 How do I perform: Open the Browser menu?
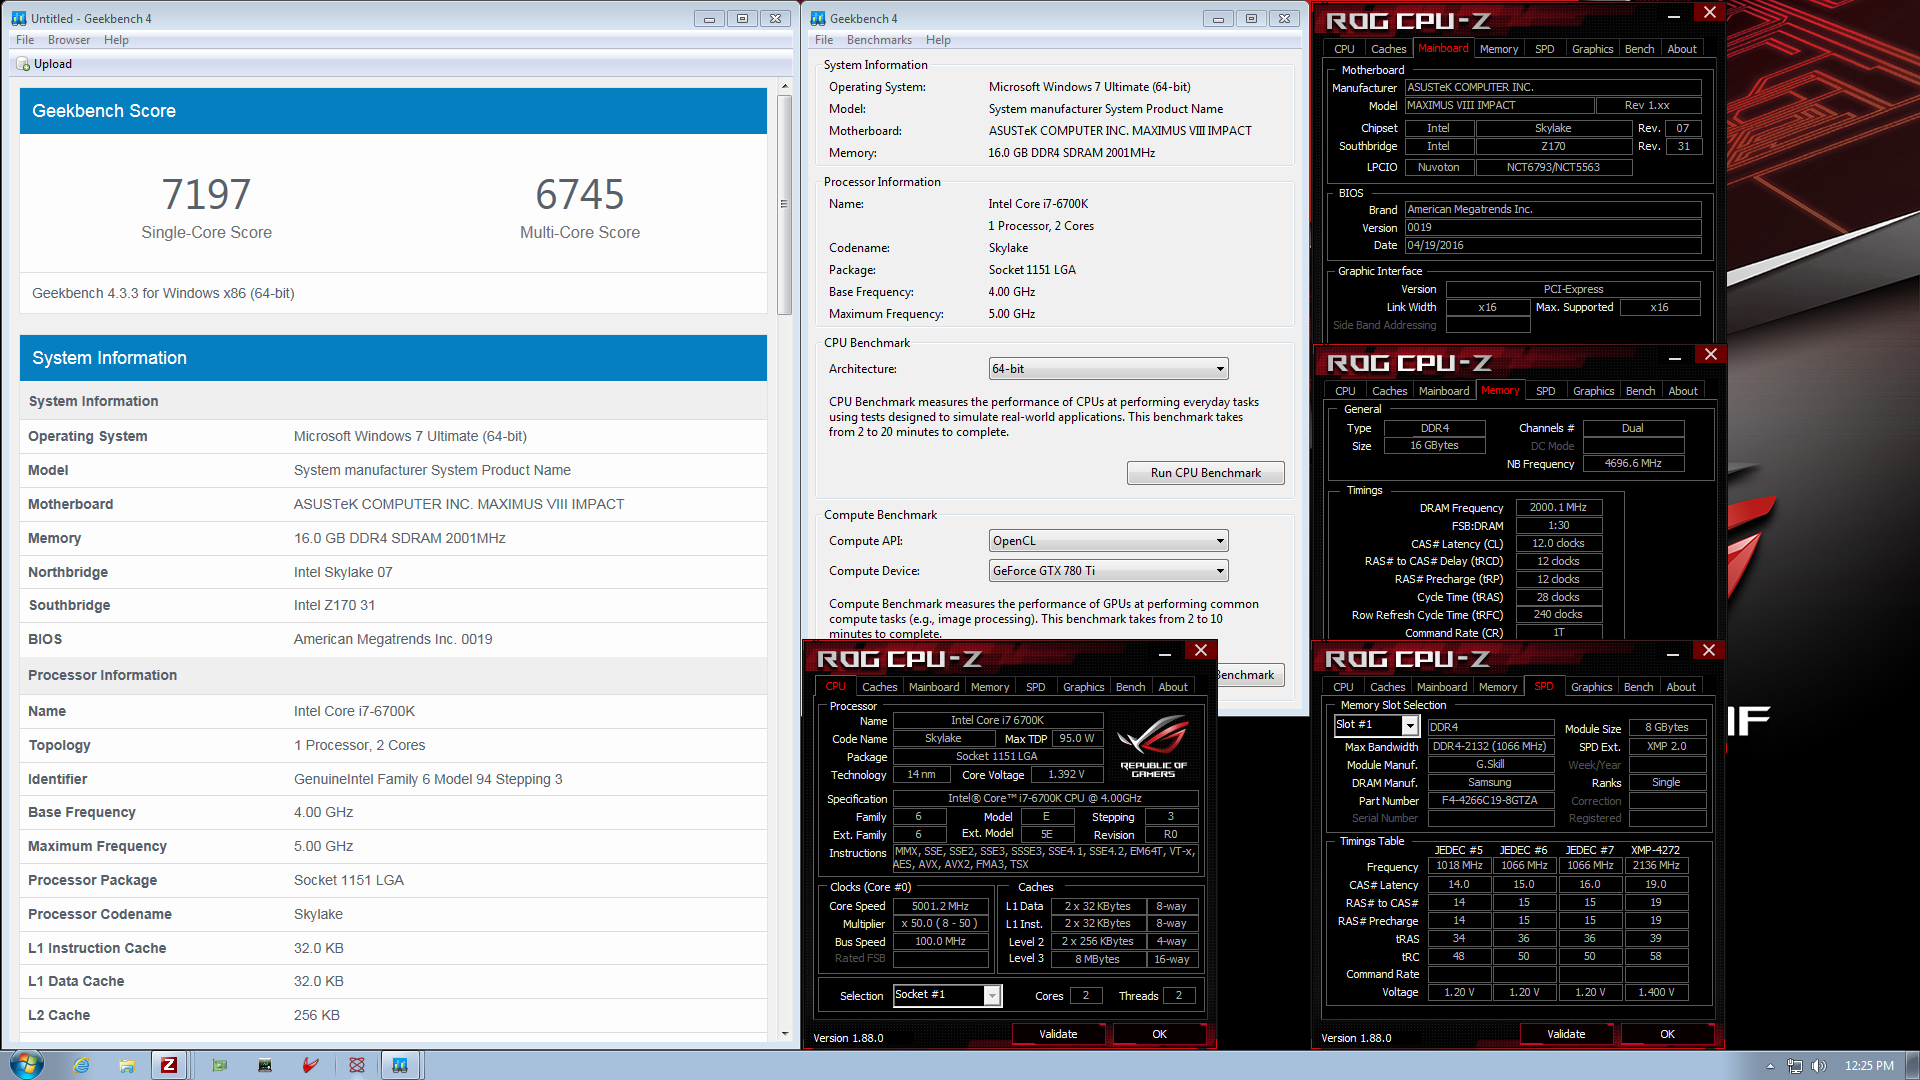point(69,40)
